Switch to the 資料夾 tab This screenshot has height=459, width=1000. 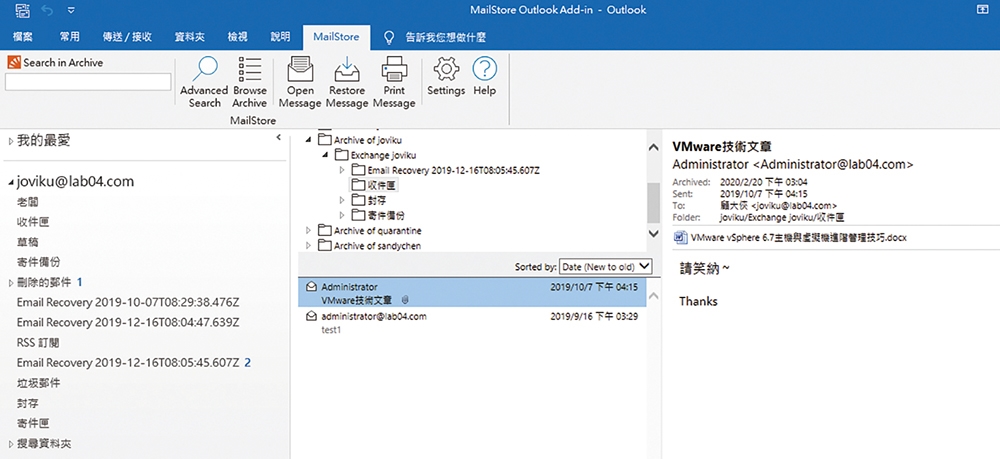(190, 37)
